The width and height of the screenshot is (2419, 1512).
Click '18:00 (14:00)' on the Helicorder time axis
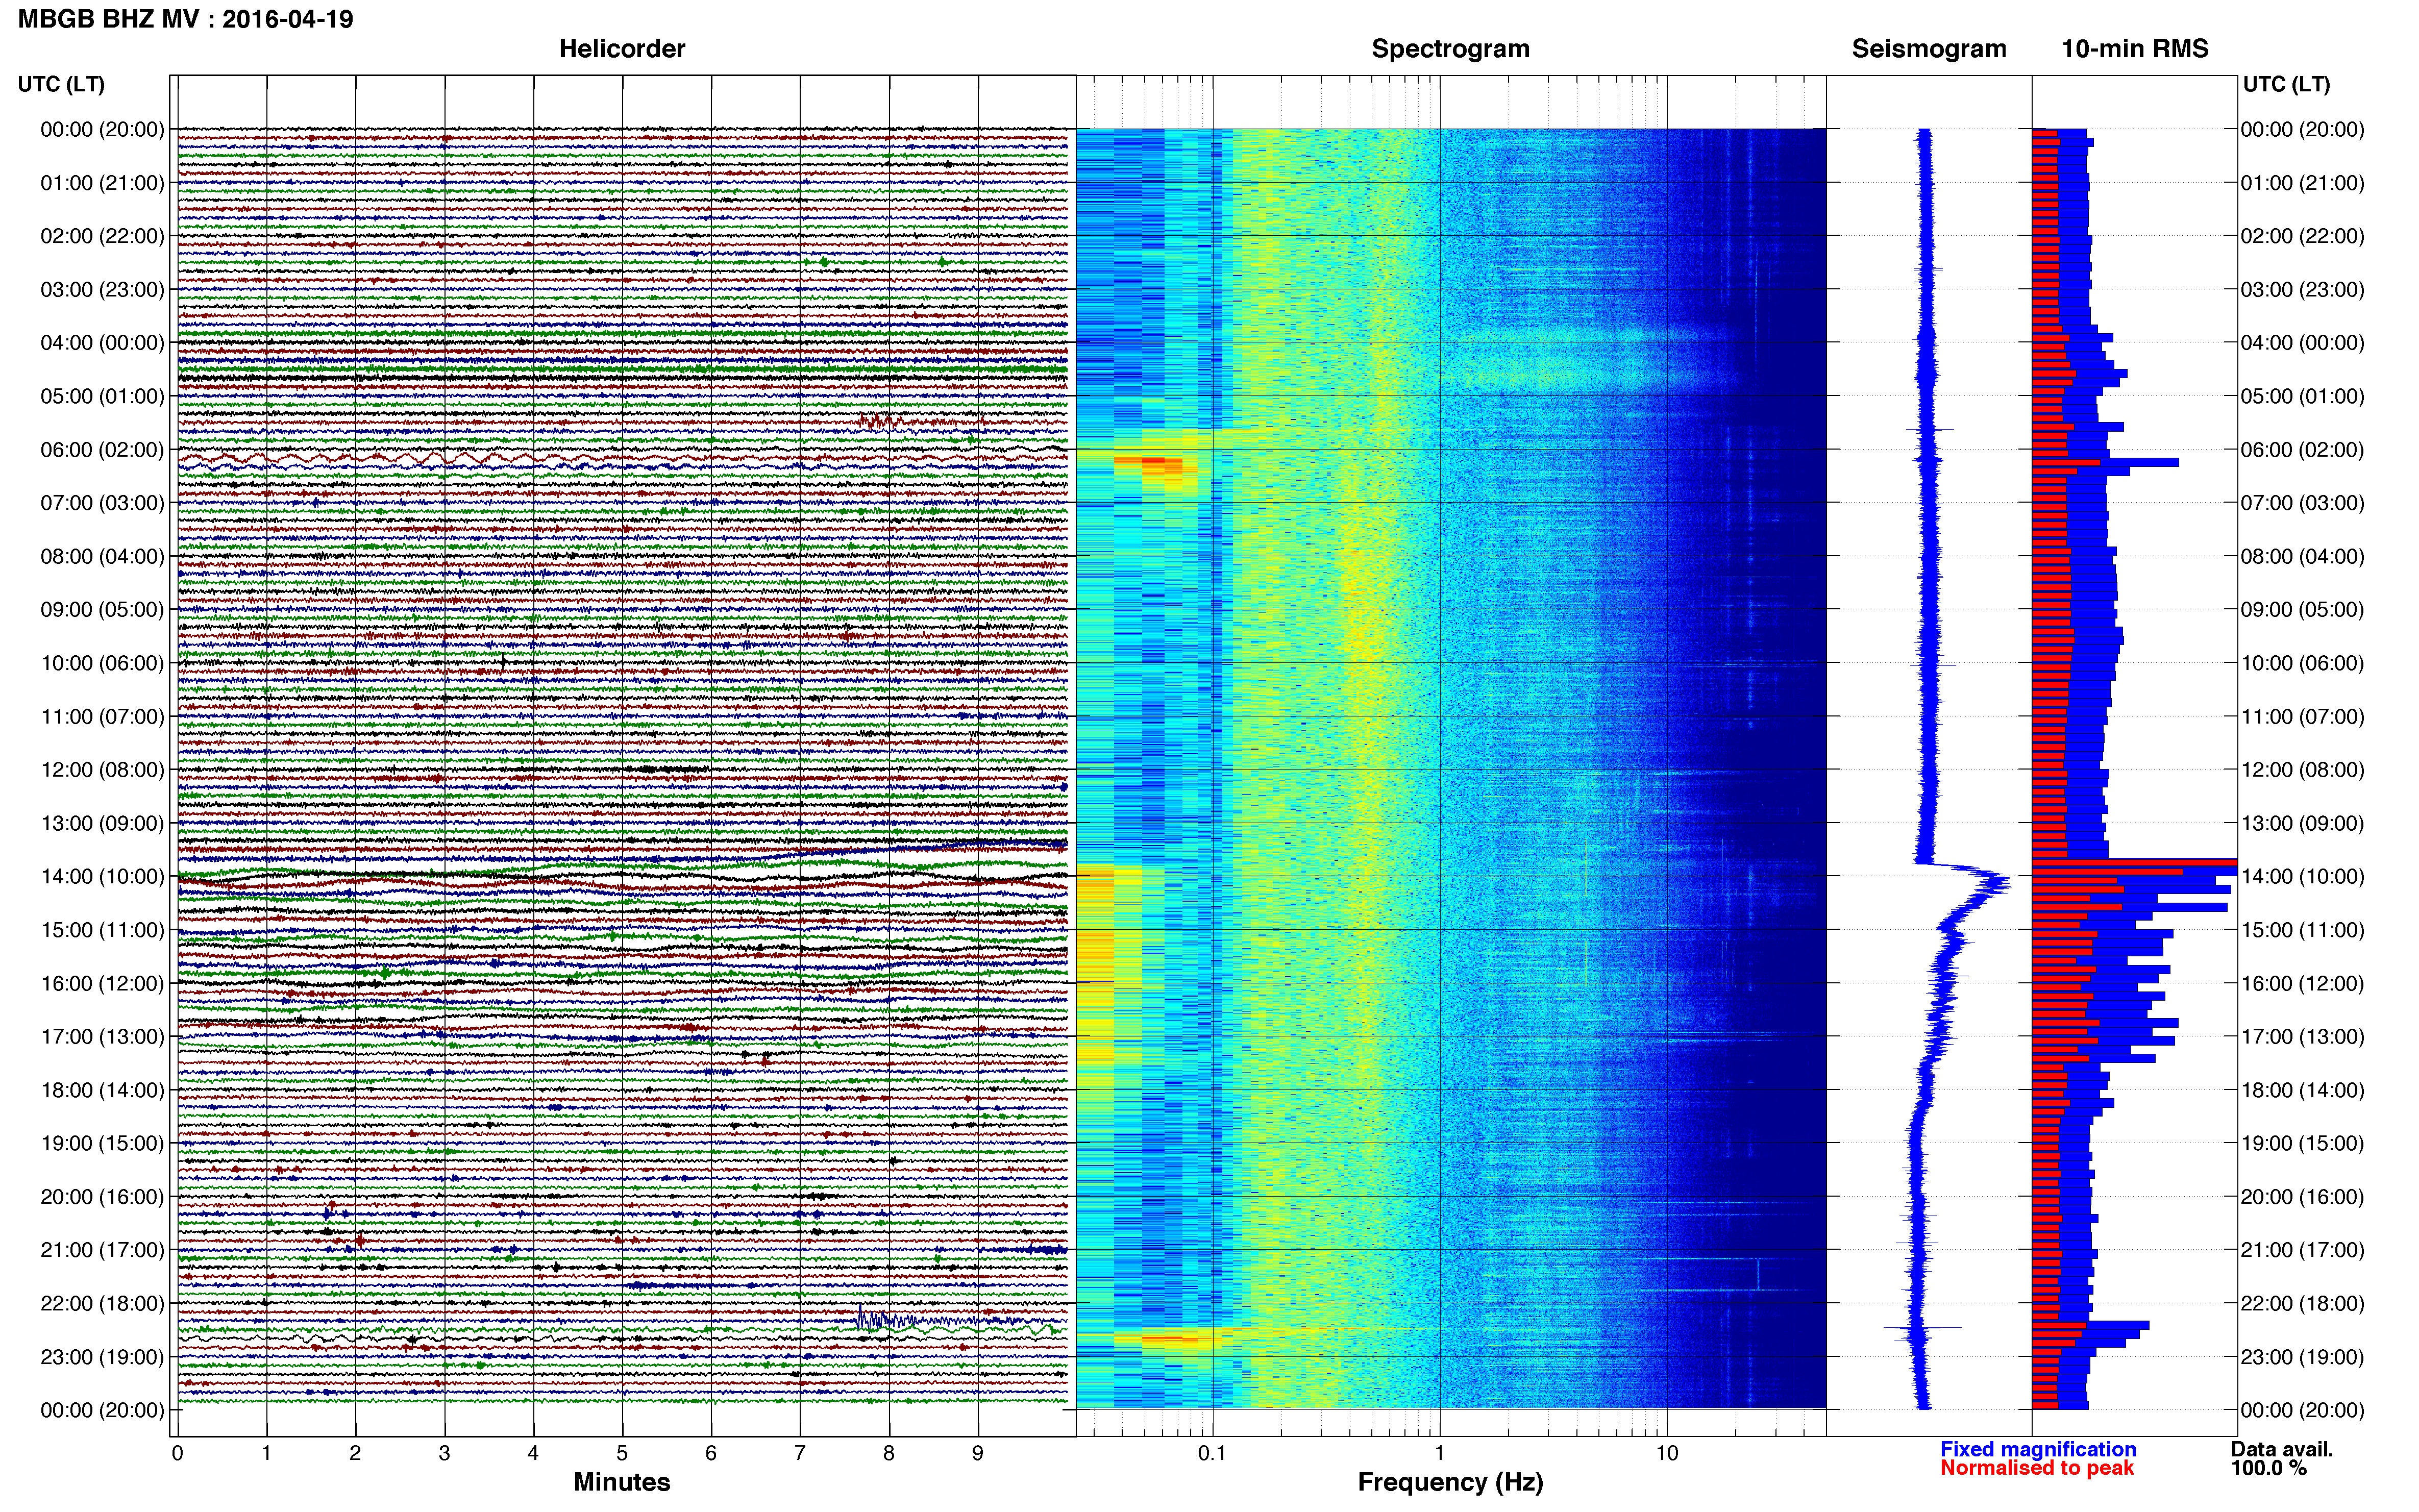(x=102, y=1090)
